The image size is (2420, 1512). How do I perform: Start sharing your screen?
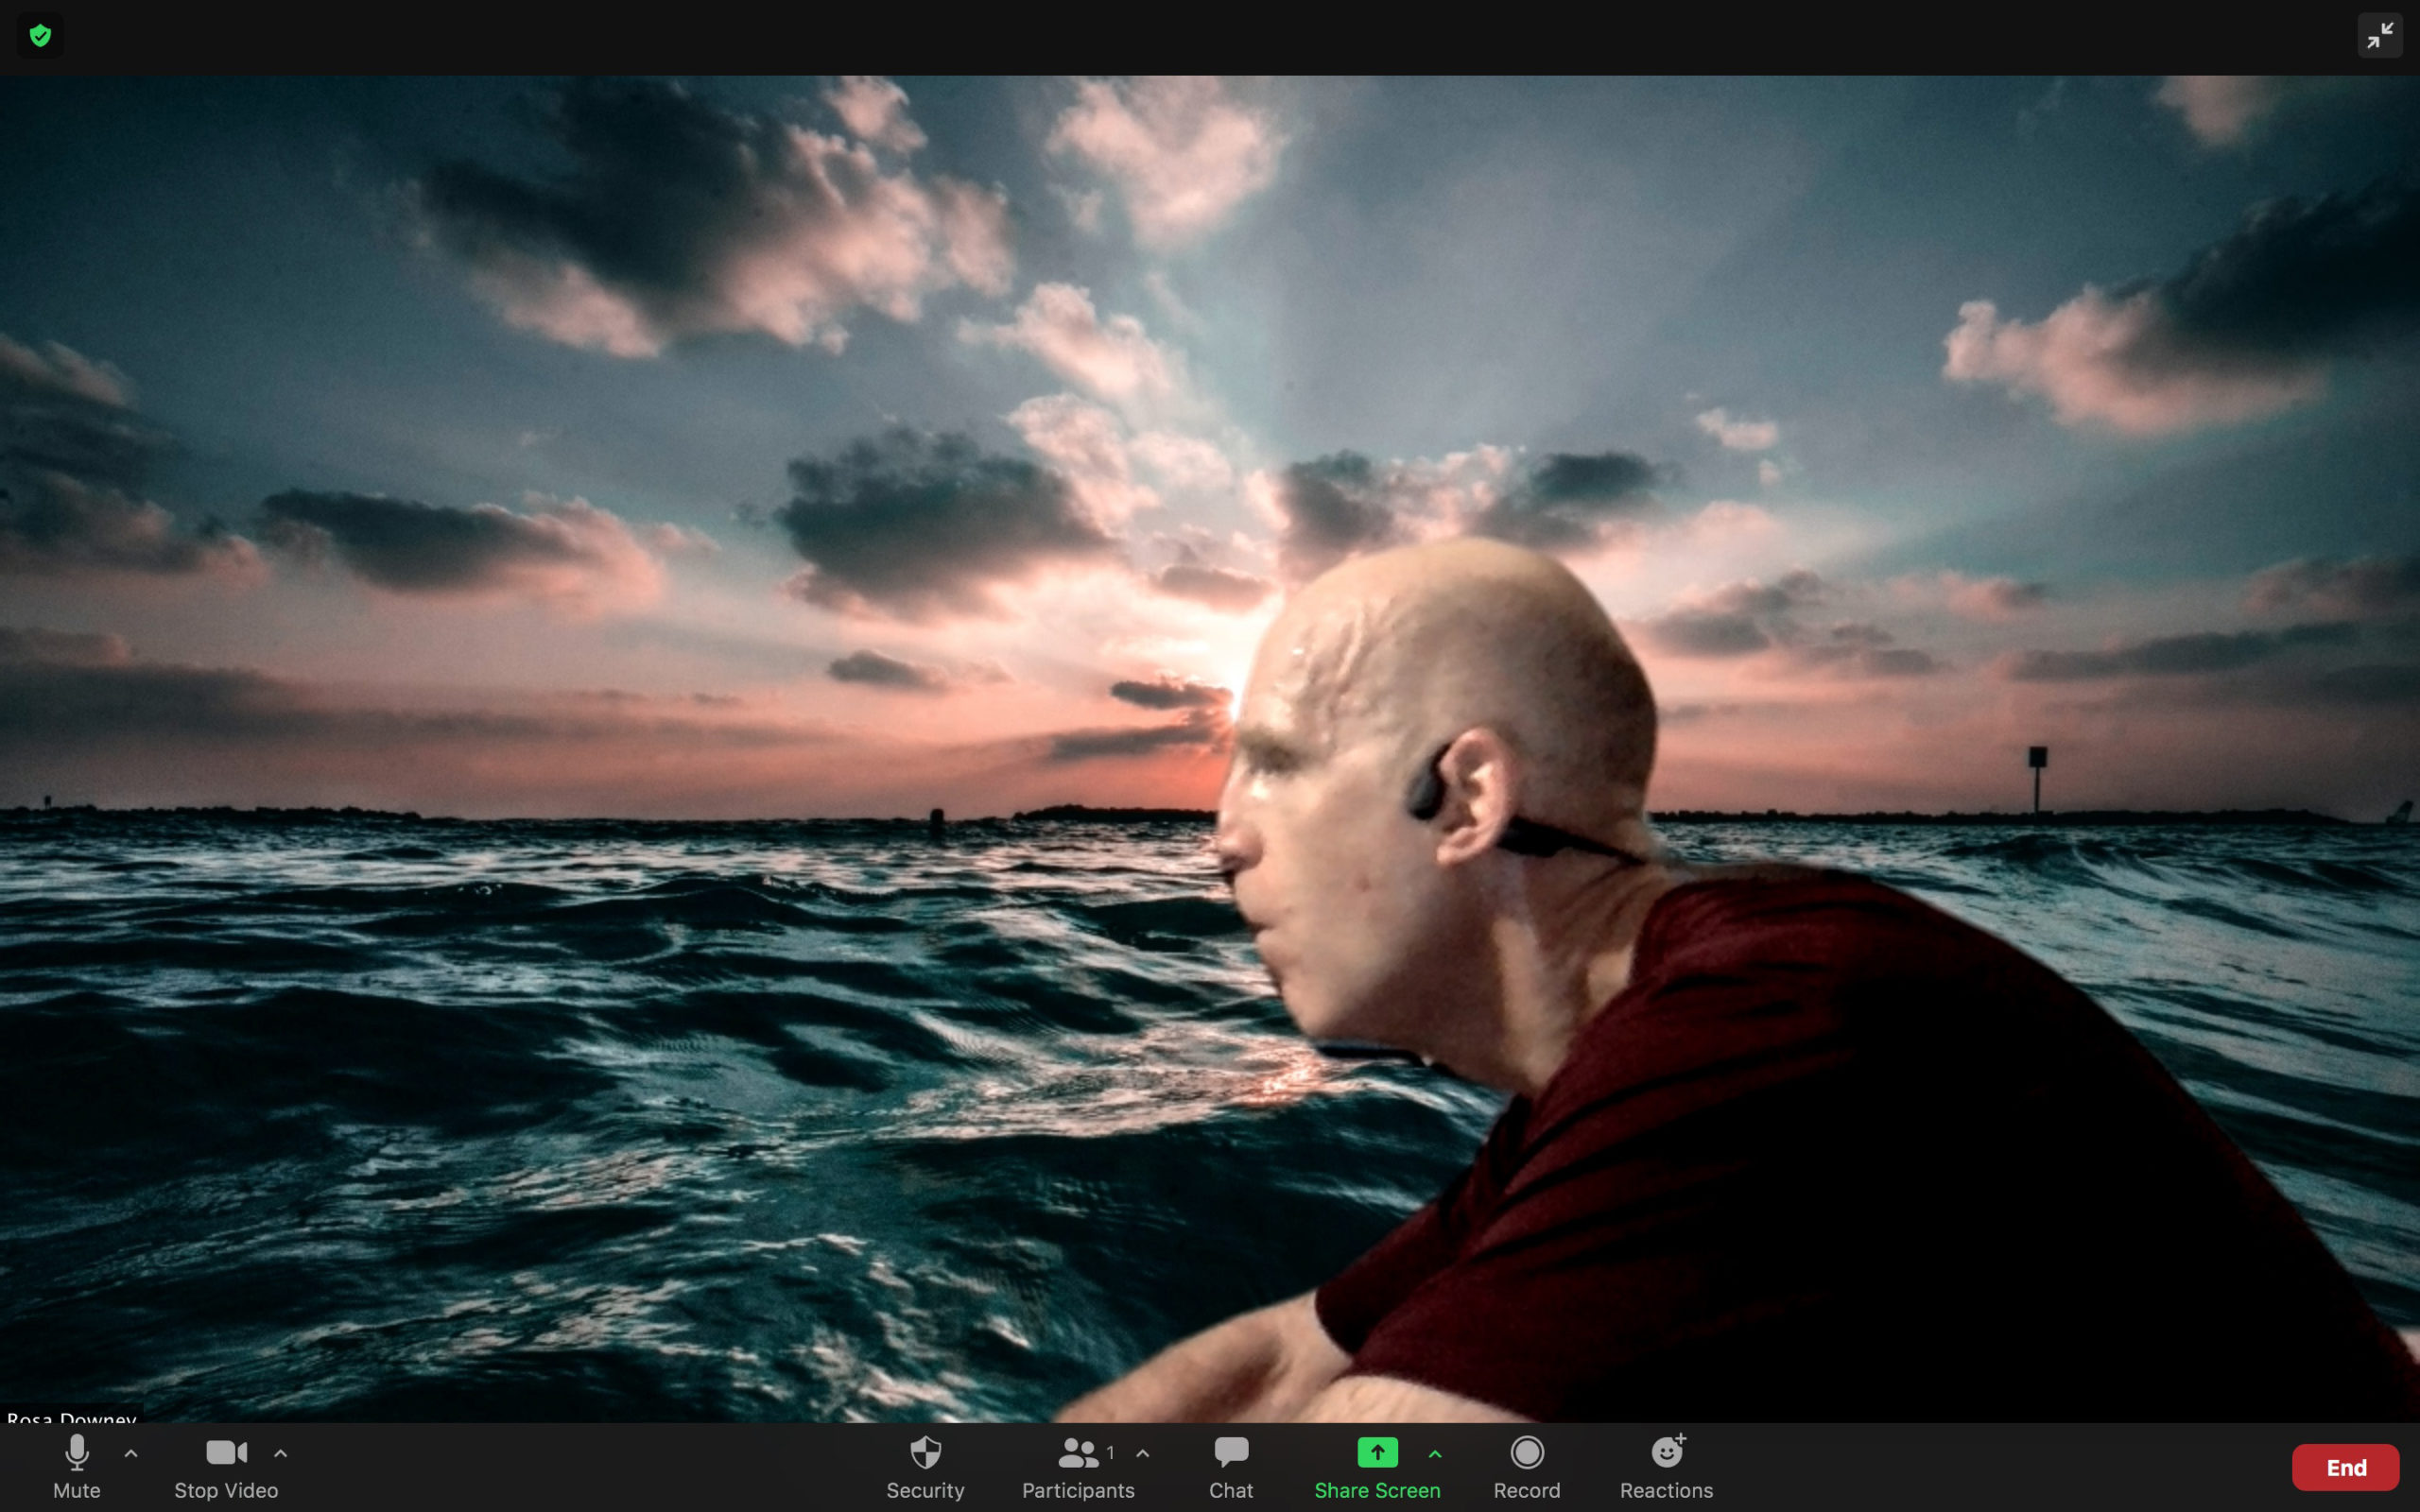pyautogui.click(x=1377, y=1453)
